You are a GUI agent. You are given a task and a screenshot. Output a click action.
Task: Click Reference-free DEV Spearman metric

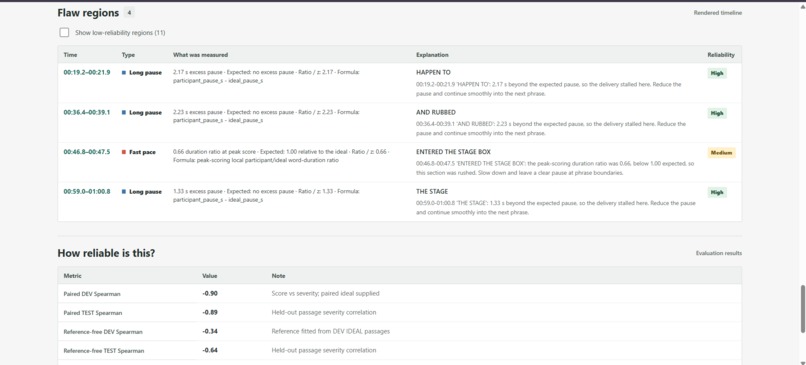(x=103, y=332)
